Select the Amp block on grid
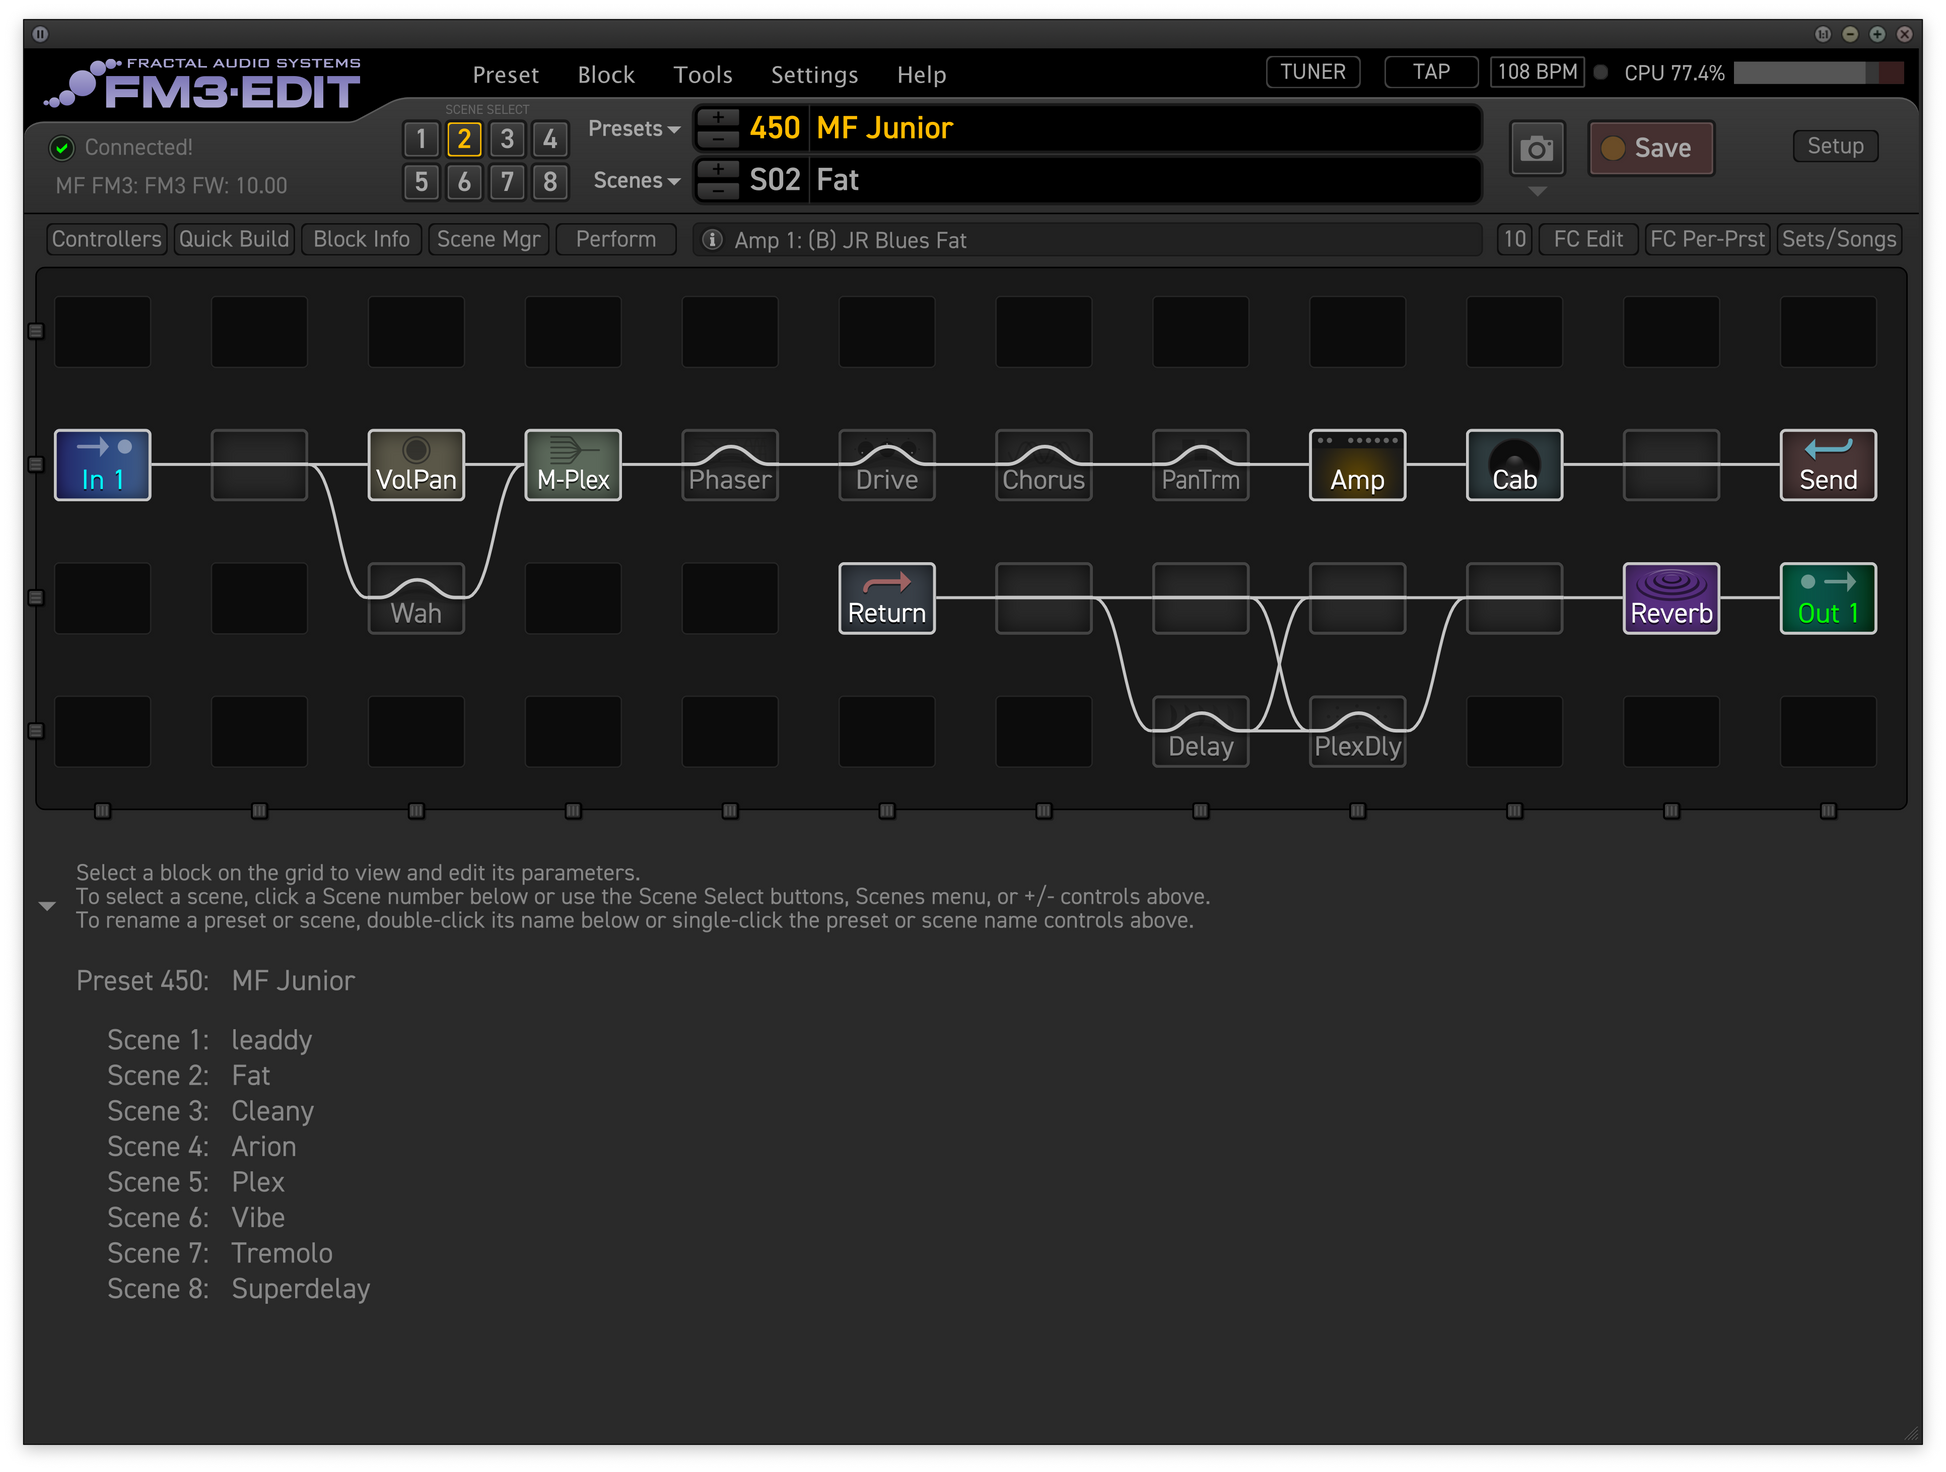 pos(1357,465)
